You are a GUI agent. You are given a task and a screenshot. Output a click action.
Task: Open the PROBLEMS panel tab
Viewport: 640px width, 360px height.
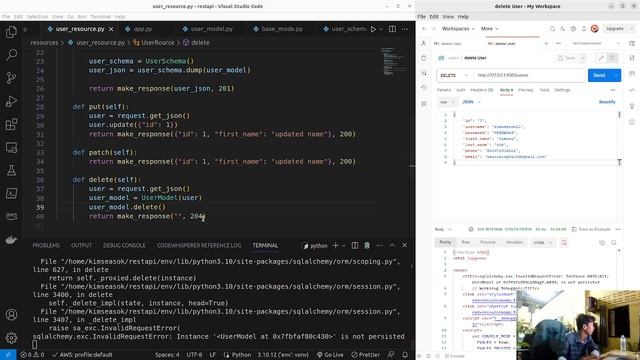[46, 245]
